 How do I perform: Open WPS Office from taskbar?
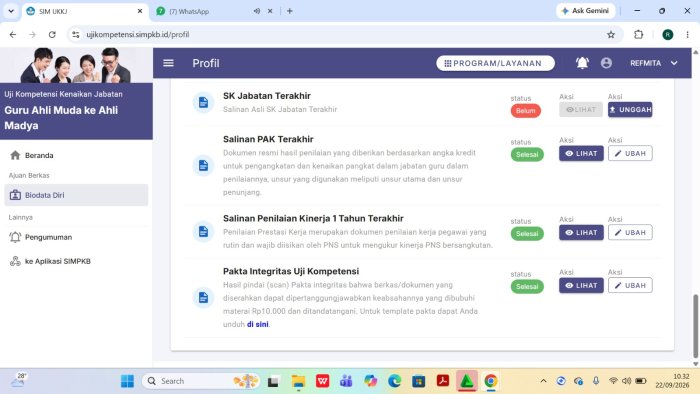[x=323, y=381]
